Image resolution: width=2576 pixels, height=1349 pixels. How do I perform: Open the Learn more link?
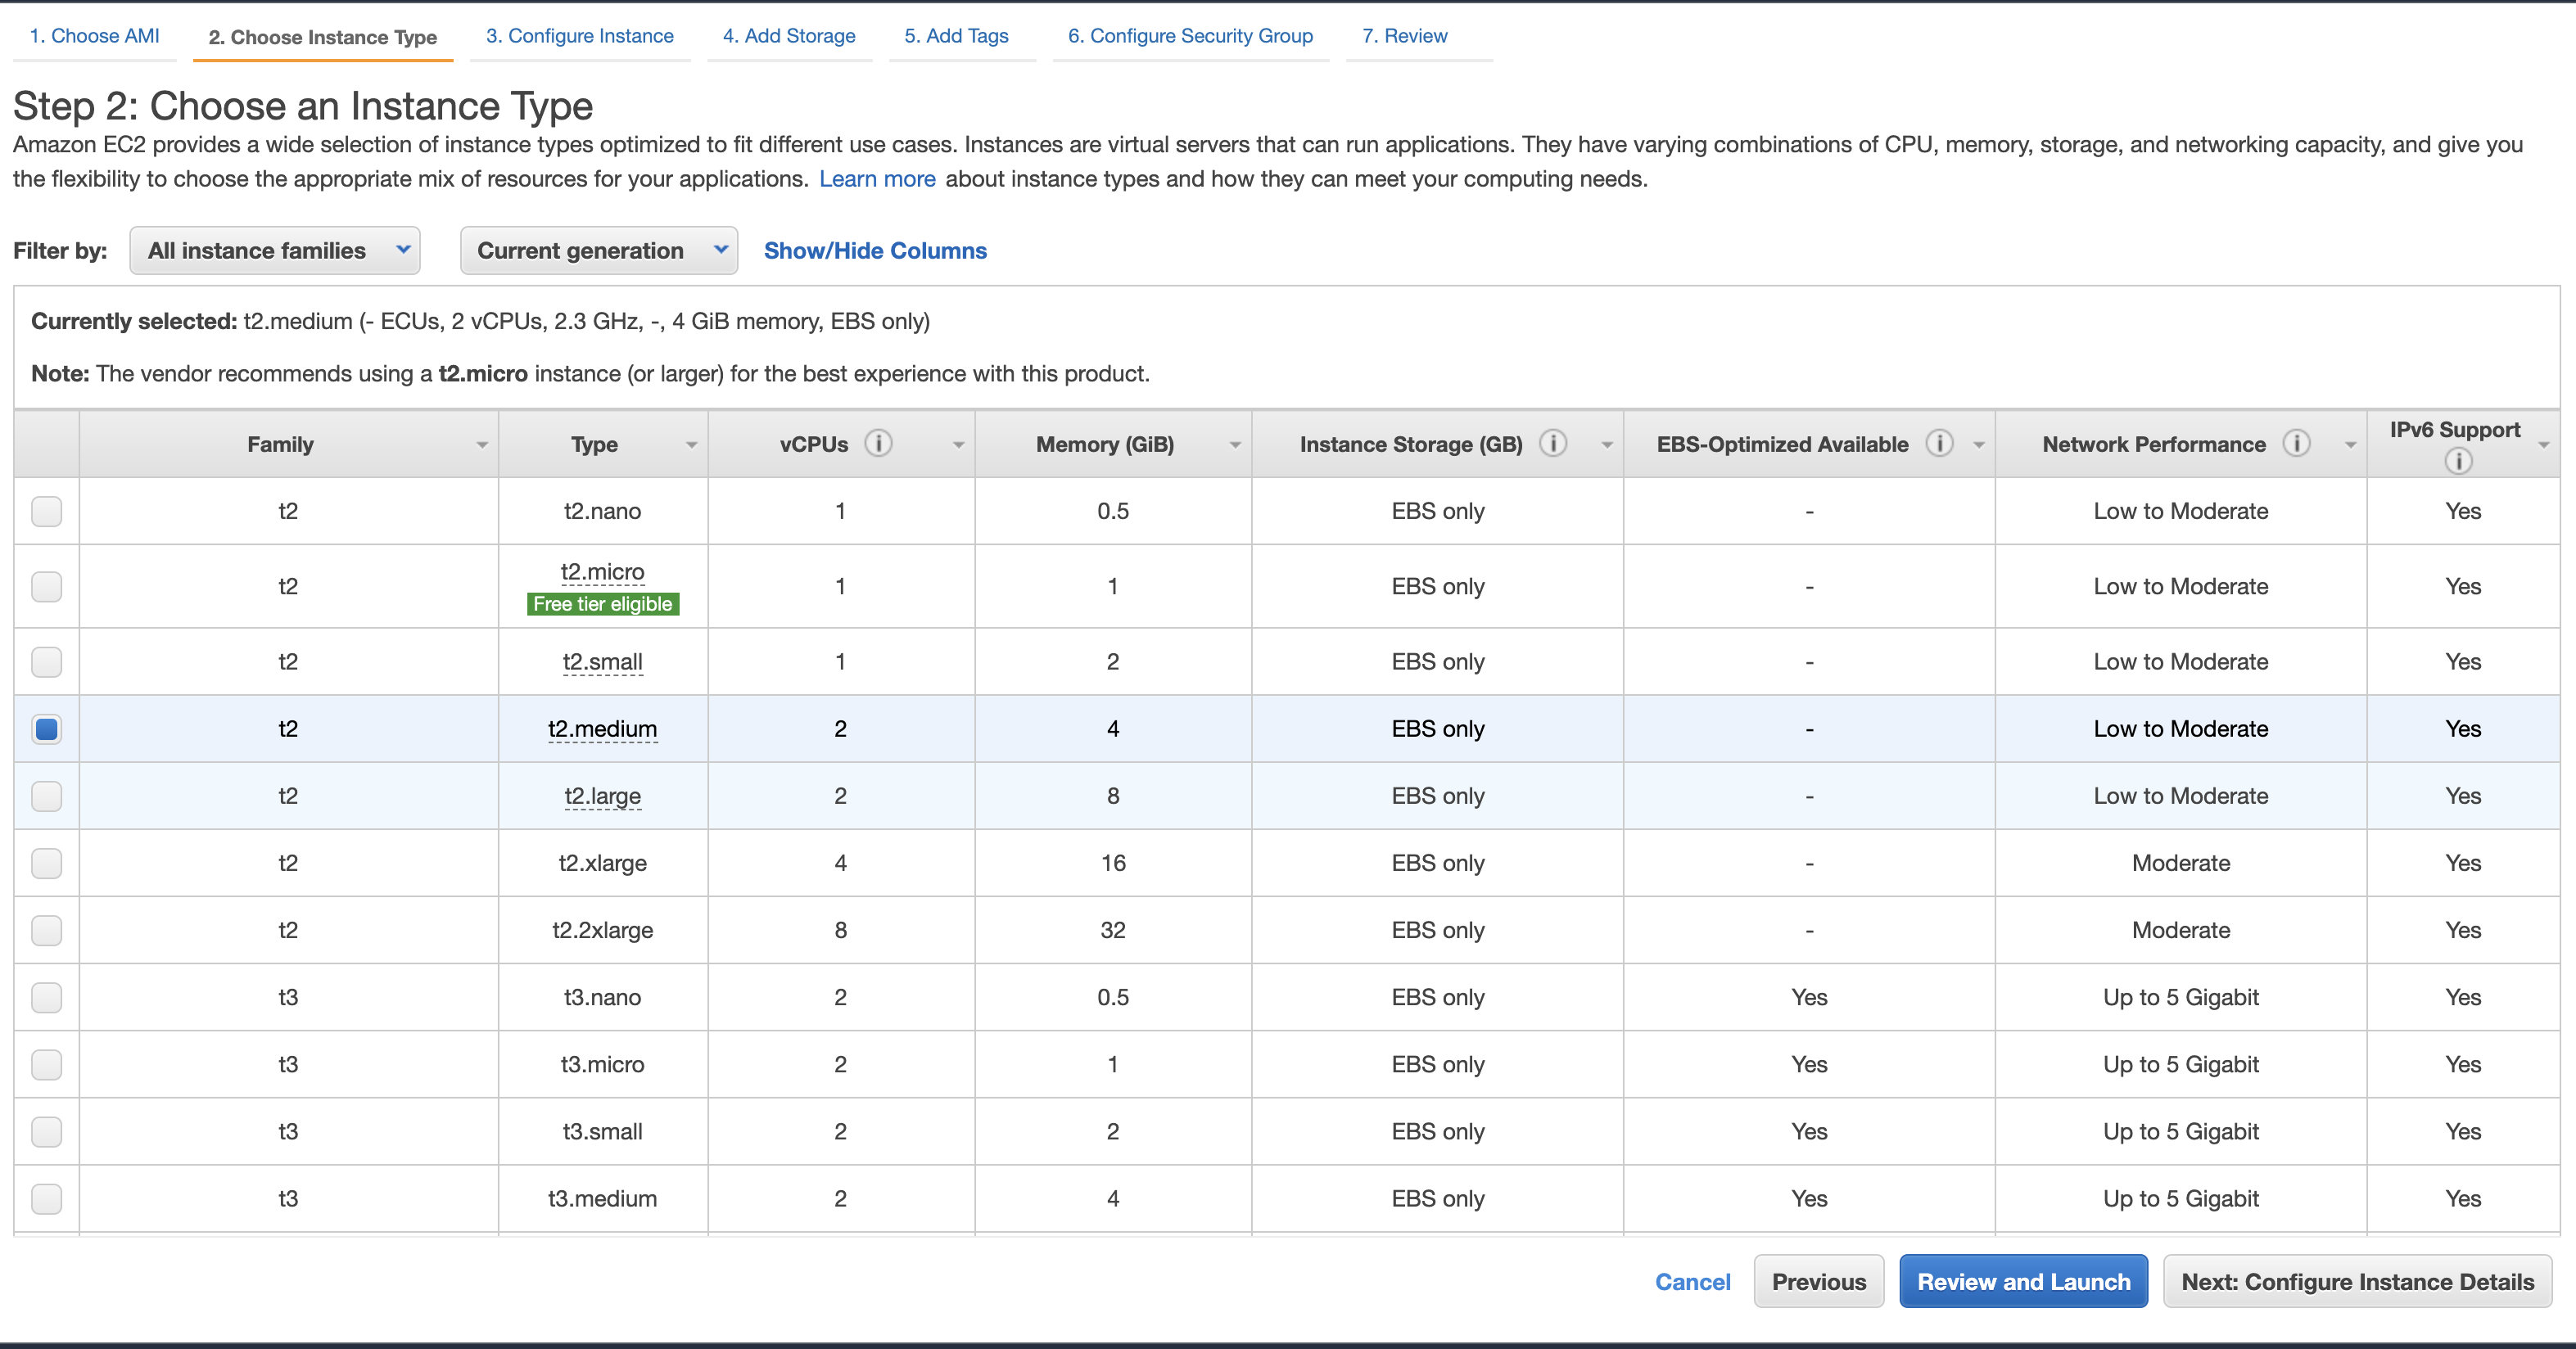(x=877, y=179)
